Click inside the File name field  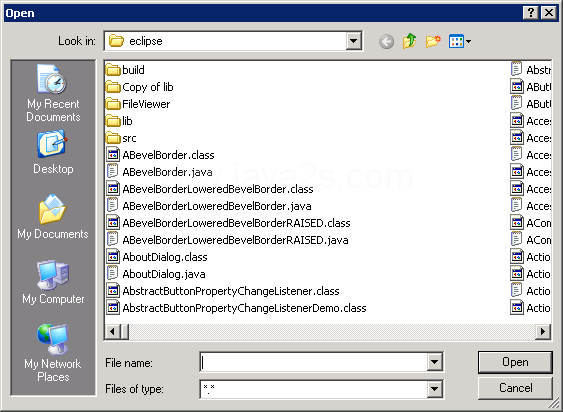[x=314, y=362]
